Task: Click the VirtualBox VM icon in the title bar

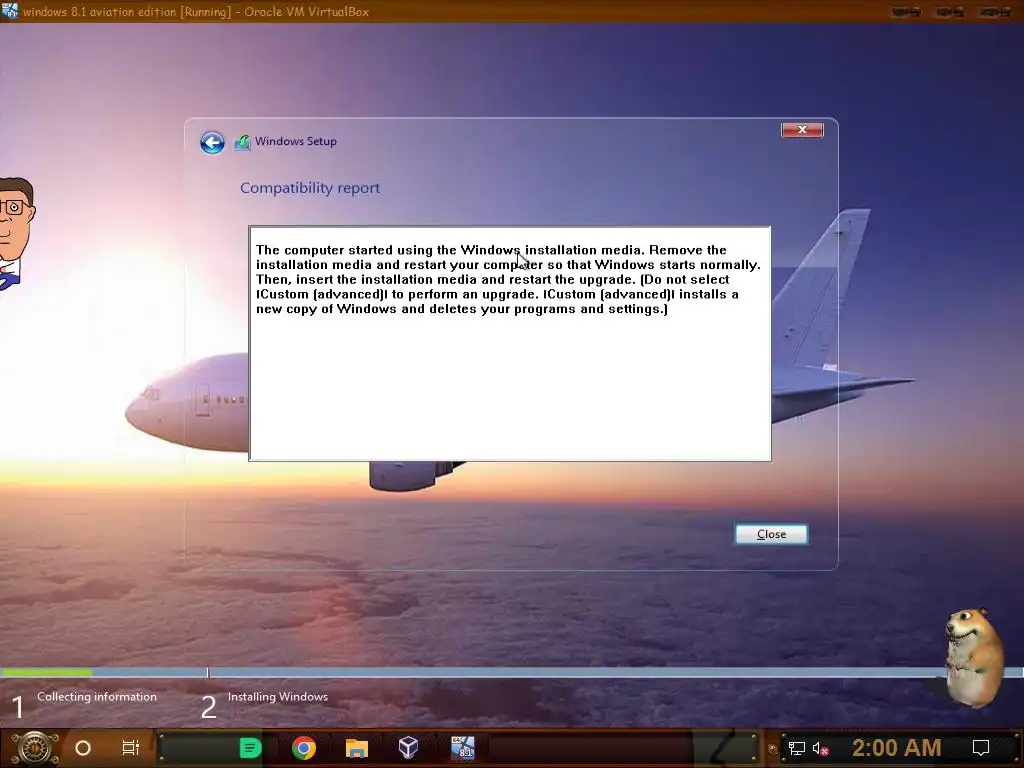Action: point(10,11)
